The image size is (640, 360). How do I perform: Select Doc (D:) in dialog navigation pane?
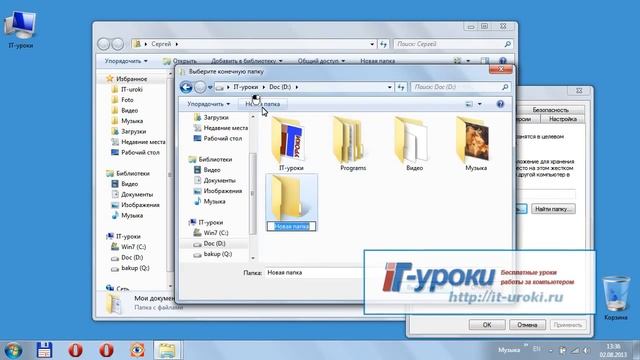coord(209,243)
